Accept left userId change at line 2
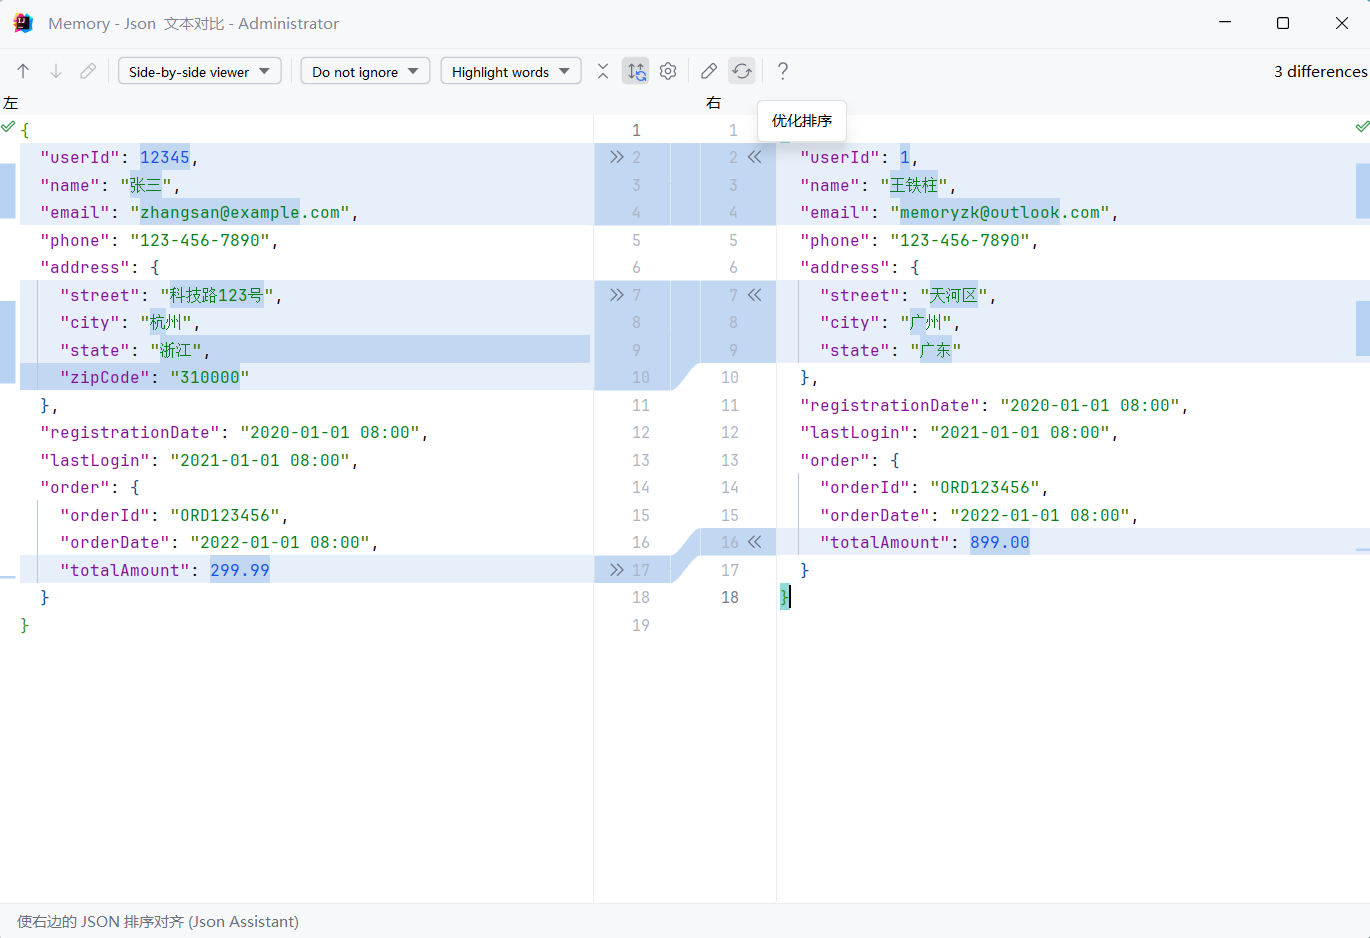 [616, 157]
